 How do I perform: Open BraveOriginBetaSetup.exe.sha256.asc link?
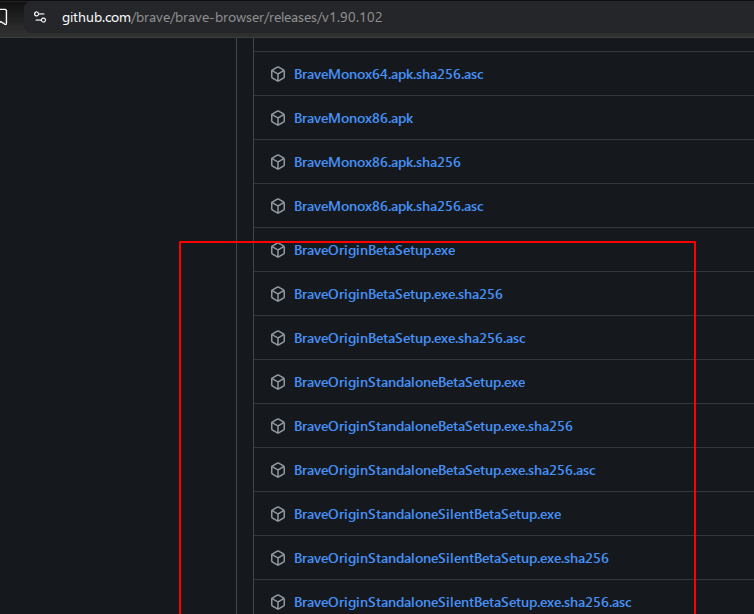410,338
